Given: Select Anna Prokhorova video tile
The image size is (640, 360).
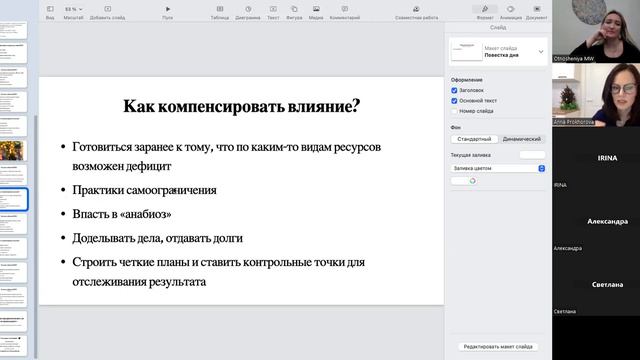Looking at the screenshot, I should [596, 95].
